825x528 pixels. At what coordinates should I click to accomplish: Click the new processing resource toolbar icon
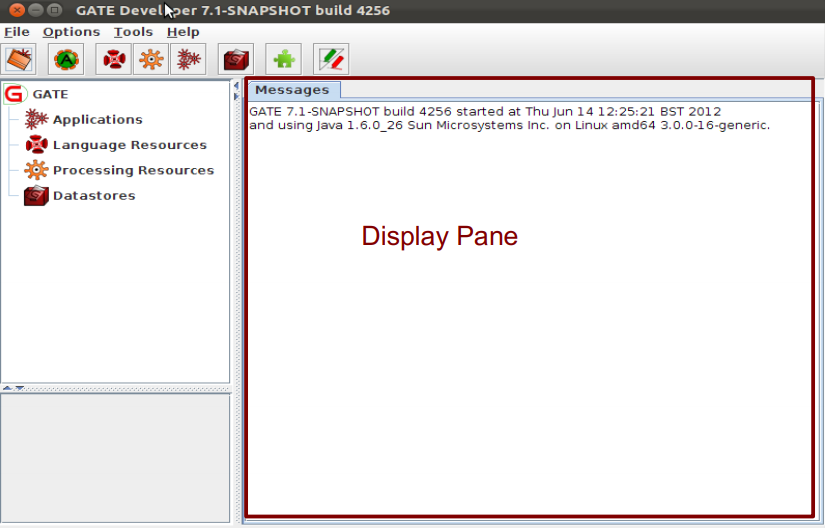[x=151, y=59]
